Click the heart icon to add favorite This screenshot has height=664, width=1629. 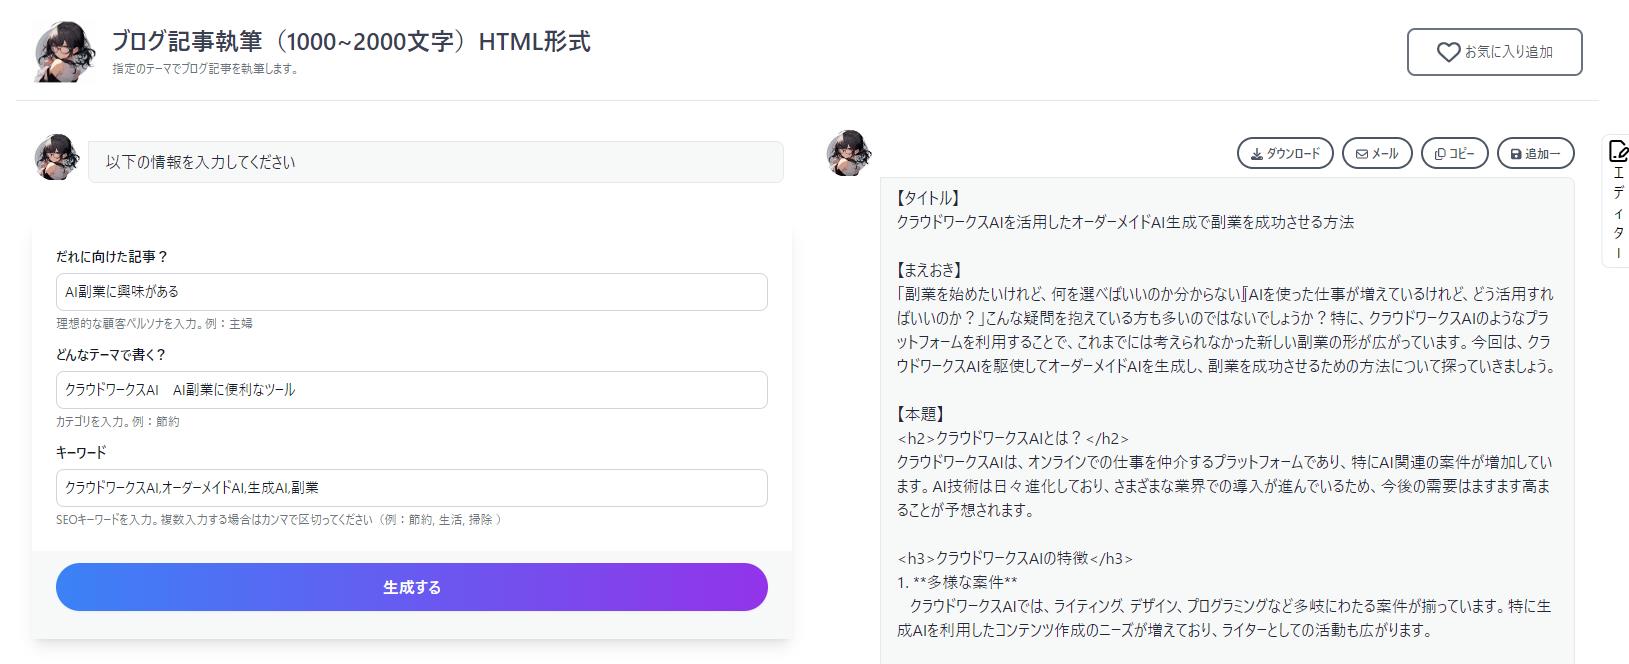tap(1448, 52)
